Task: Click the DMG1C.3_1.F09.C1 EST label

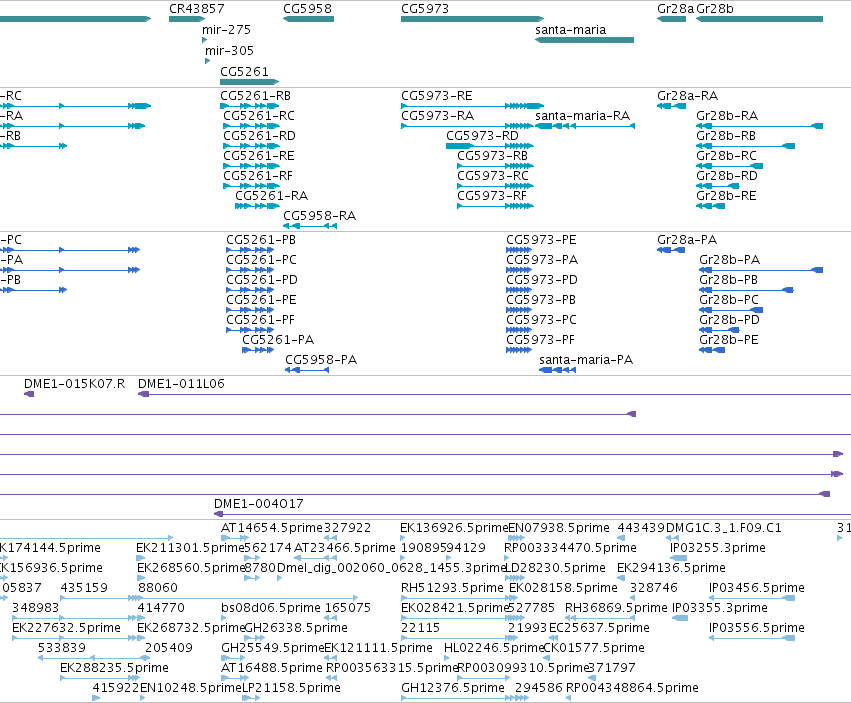Action: tap(723, 528)
